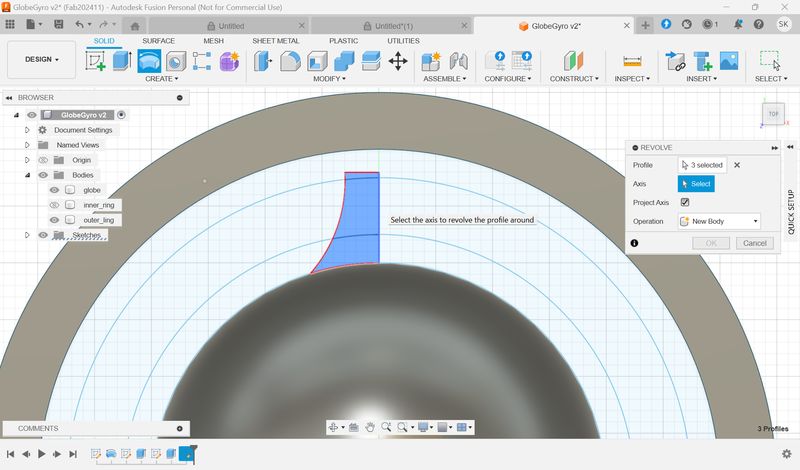Open the Data Panel grid icon

(10, 24)
